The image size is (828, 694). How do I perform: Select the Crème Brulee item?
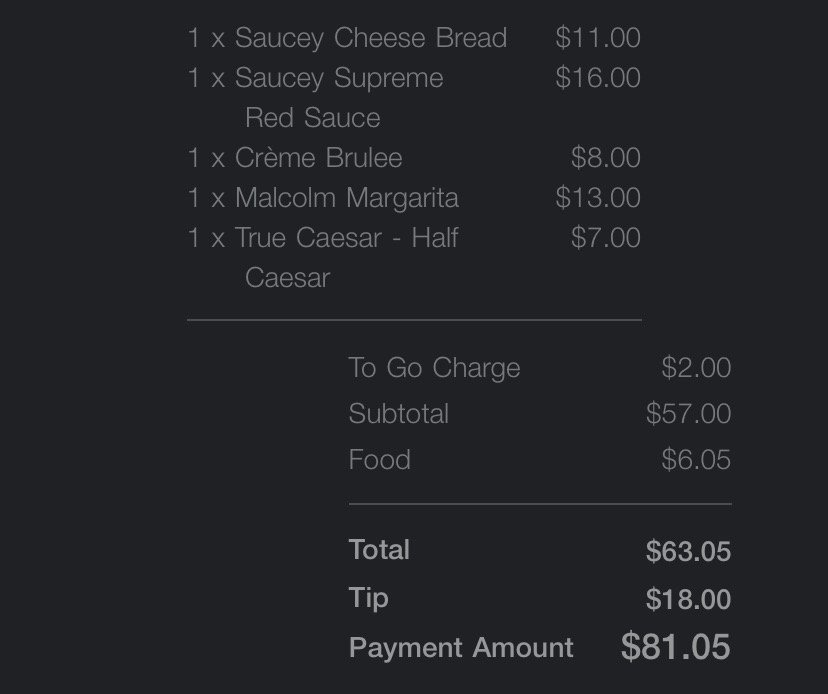click(295, 158)
